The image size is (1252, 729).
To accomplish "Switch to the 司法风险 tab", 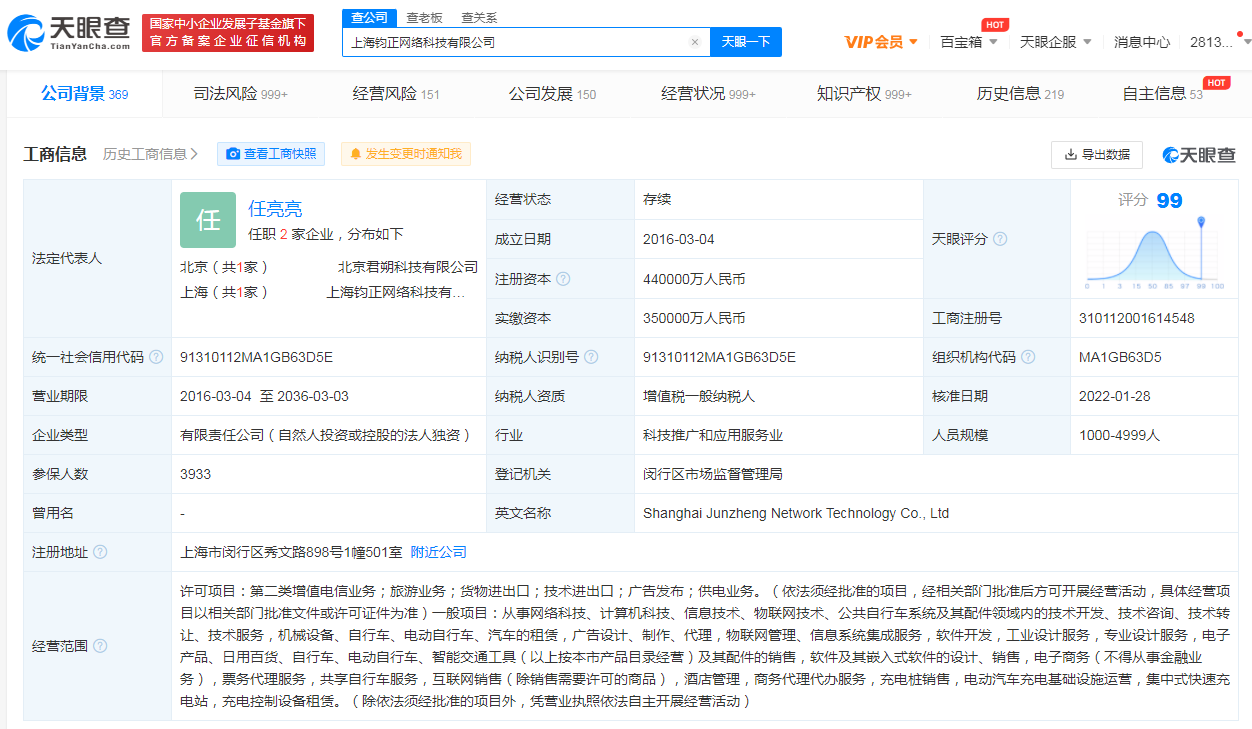I will [x=240, y=94].
